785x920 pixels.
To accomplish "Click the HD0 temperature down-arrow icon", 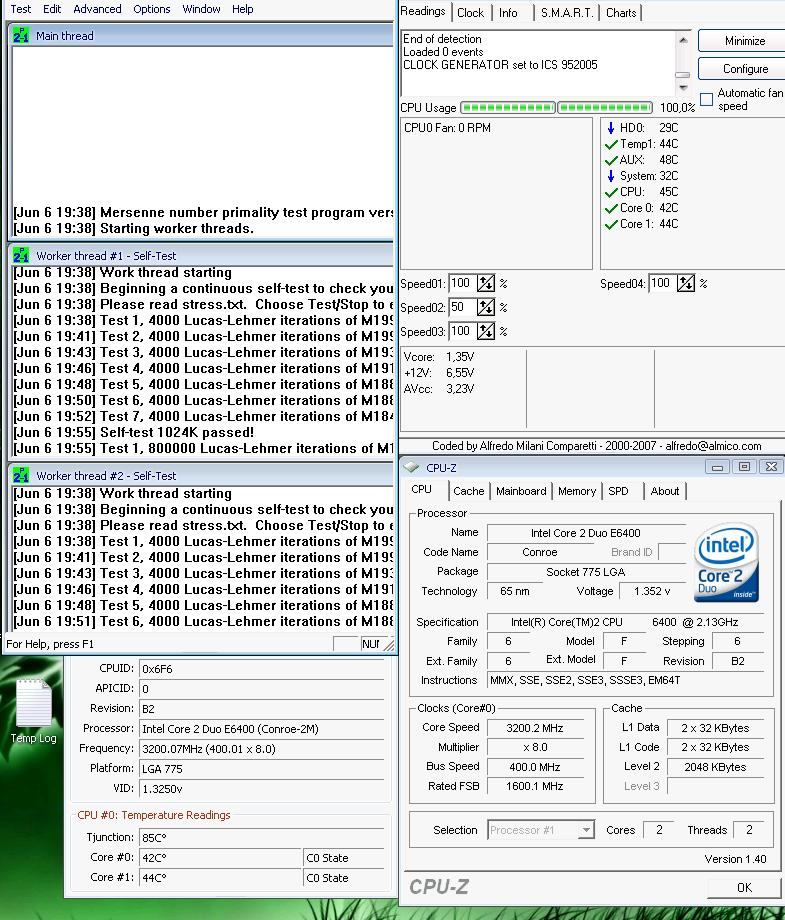I will (x=611, y=128).
